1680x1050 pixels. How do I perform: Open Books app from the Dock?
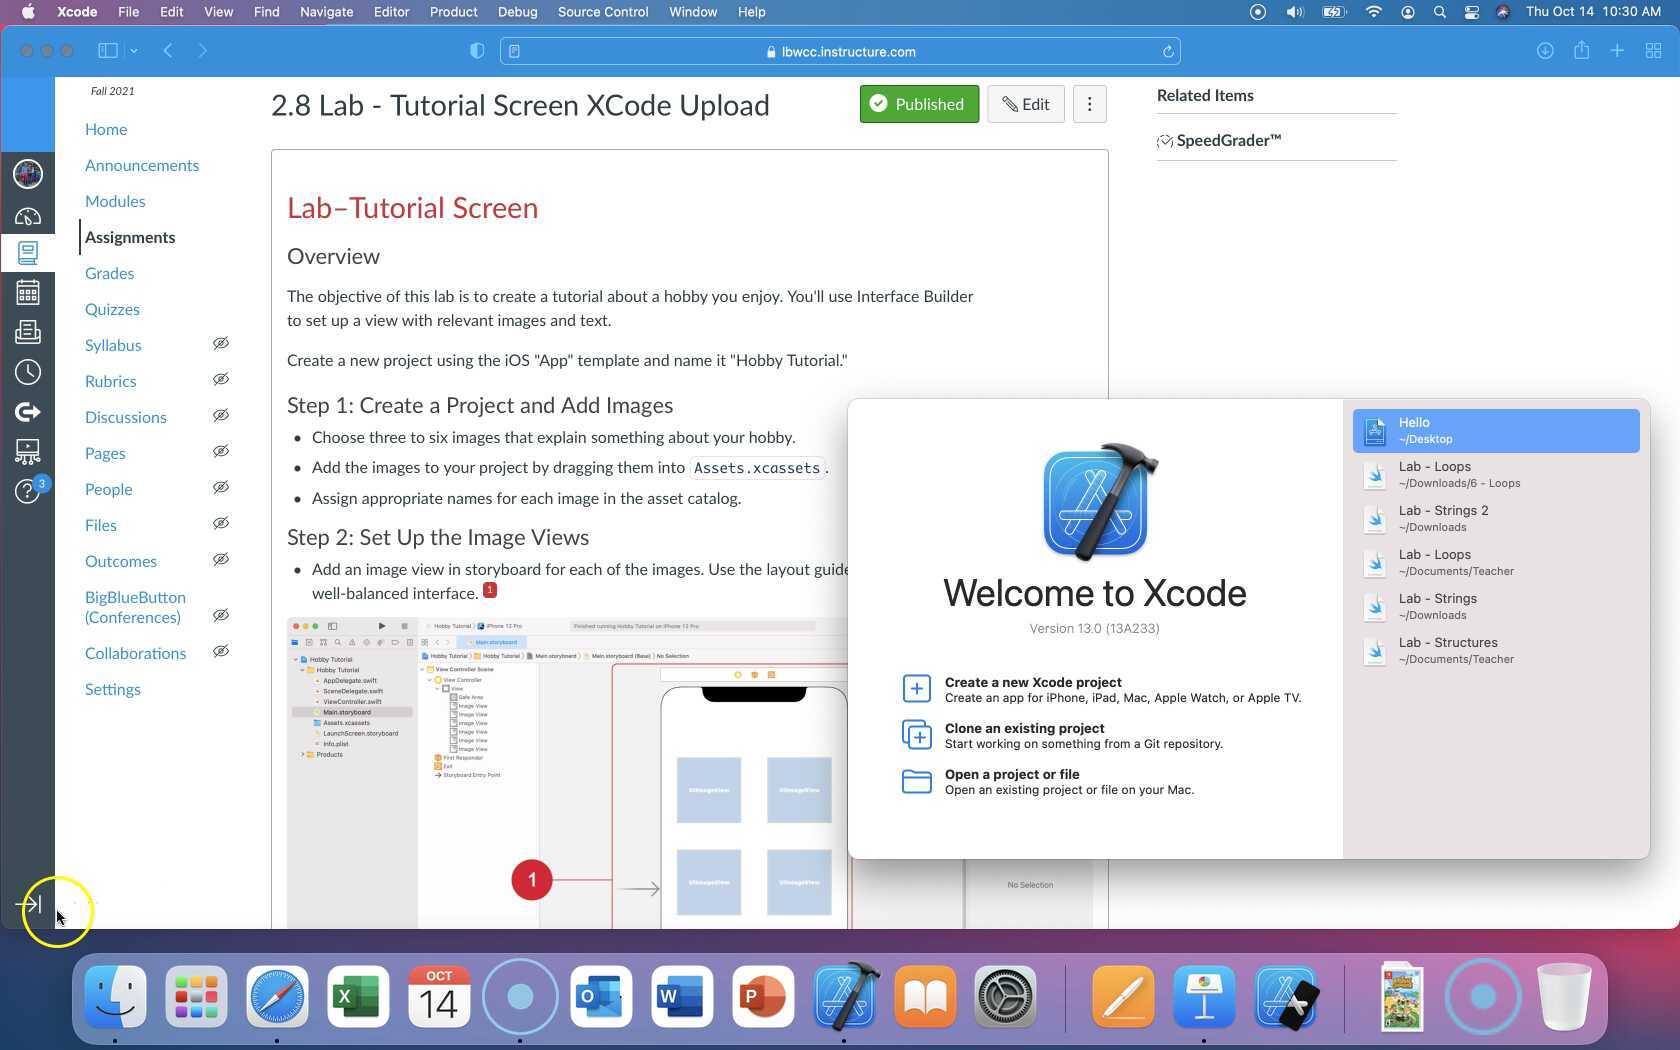(x=923, y=996)
